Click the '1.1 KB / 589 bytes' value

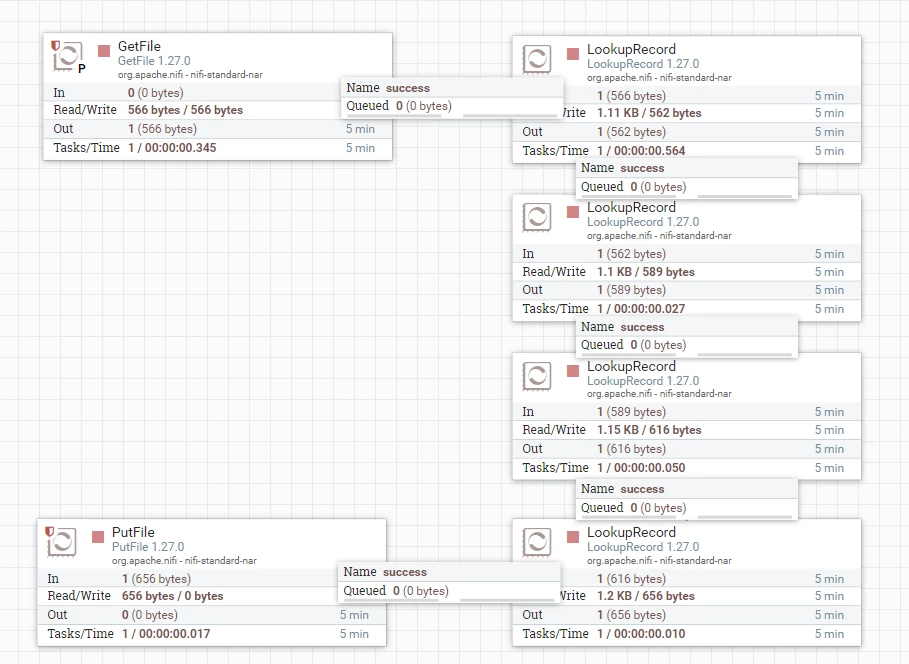pos(646,272)
